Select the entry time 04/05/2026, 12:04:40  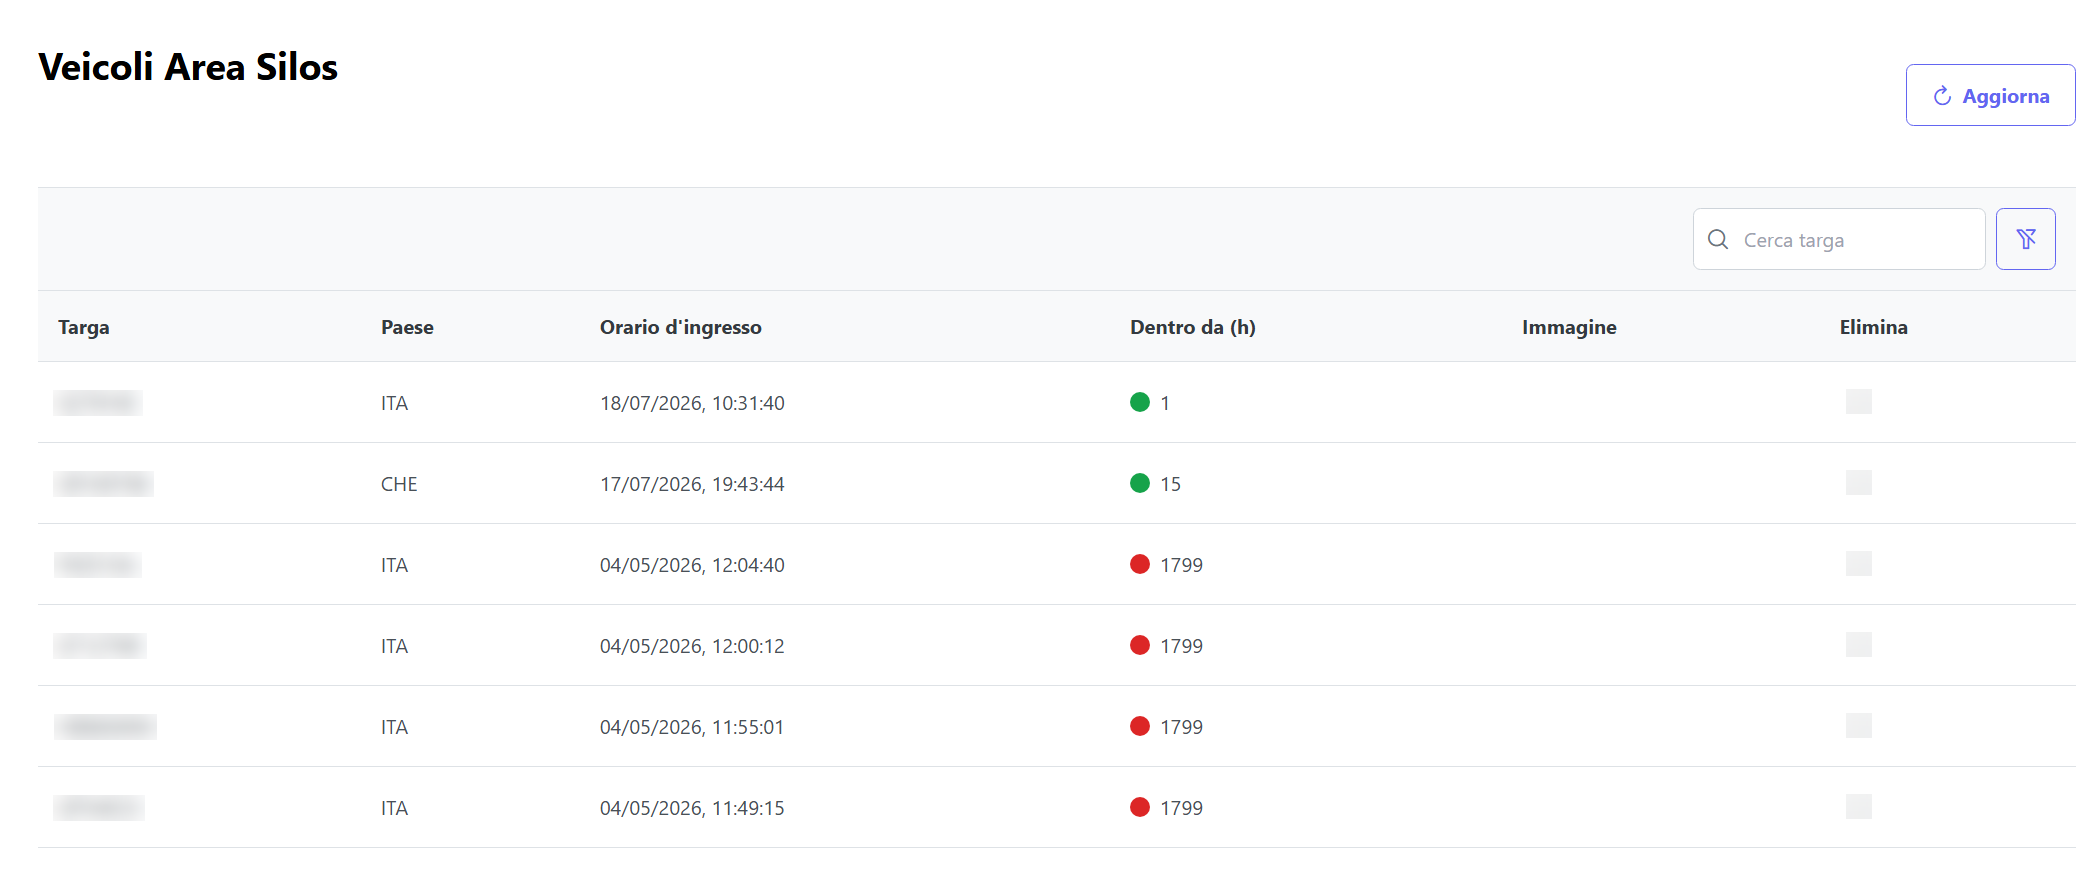692,565
